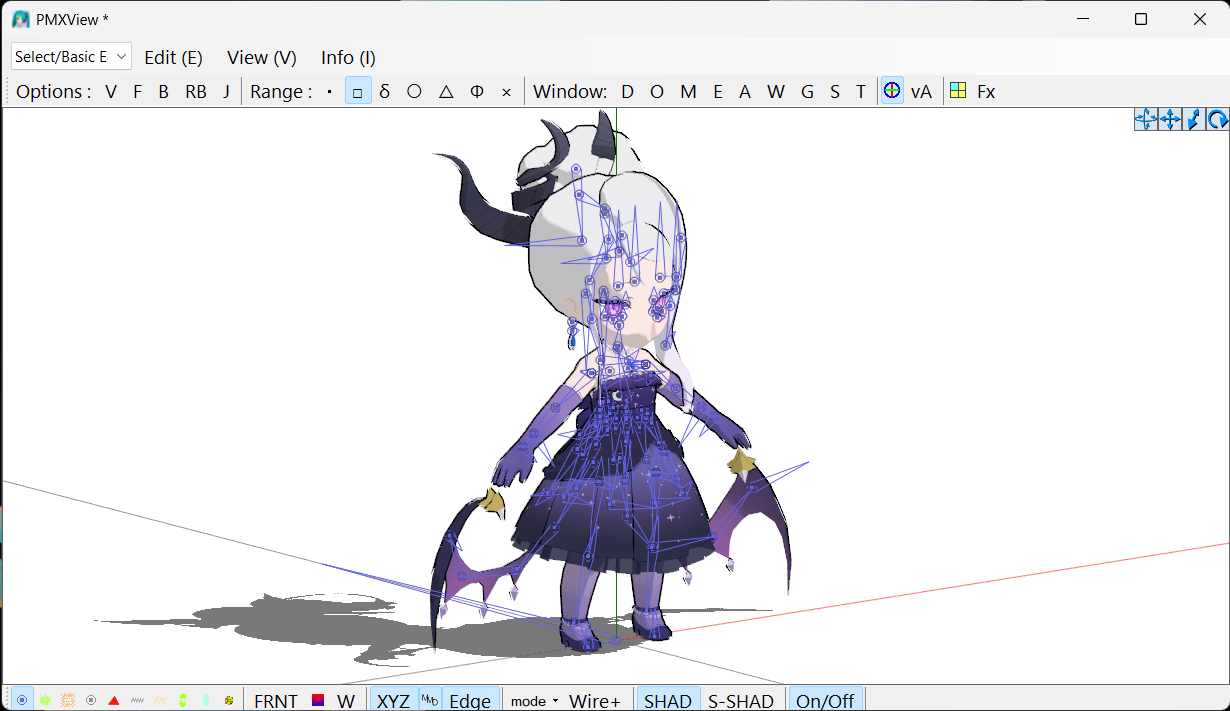Viewport: 1230px width, 711px height.
Task: Toggle Edge rendering
Action: 470,701
